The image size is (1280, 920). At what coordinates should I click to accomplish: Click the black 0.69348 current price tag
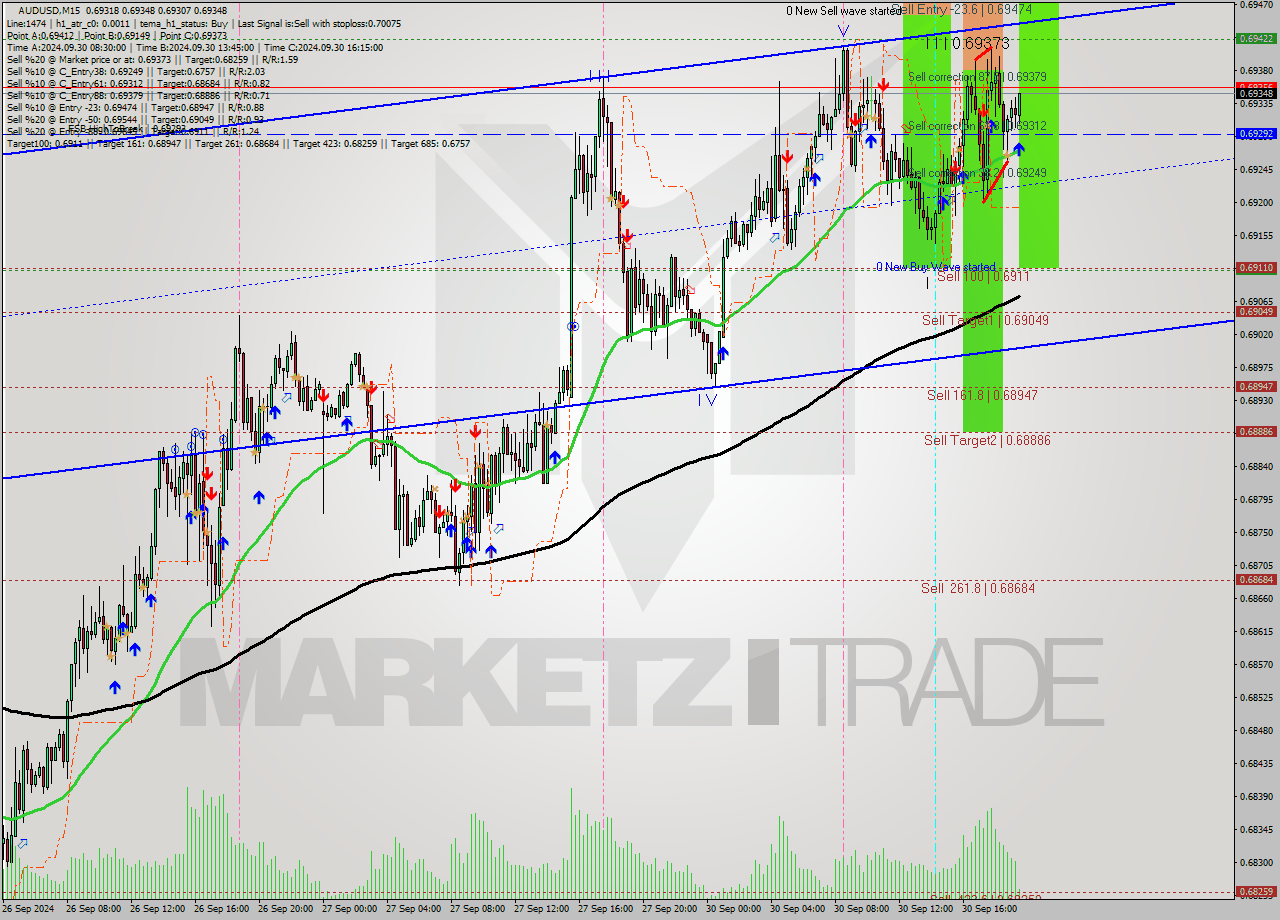(1256, 93)
